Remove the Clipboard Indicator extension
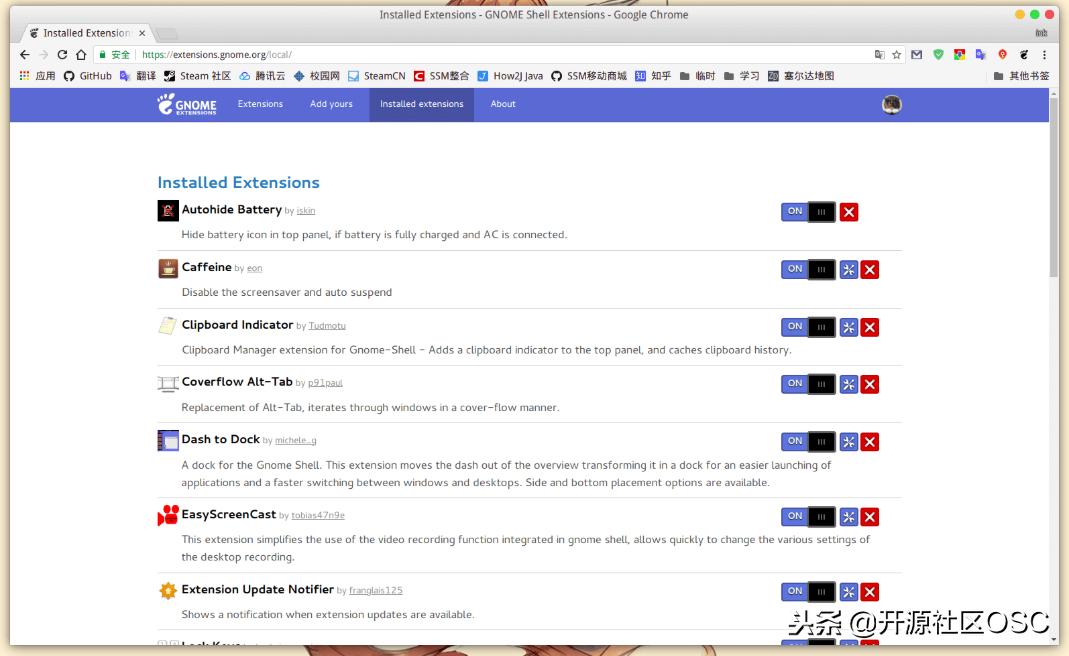 (x=870, y=327)
